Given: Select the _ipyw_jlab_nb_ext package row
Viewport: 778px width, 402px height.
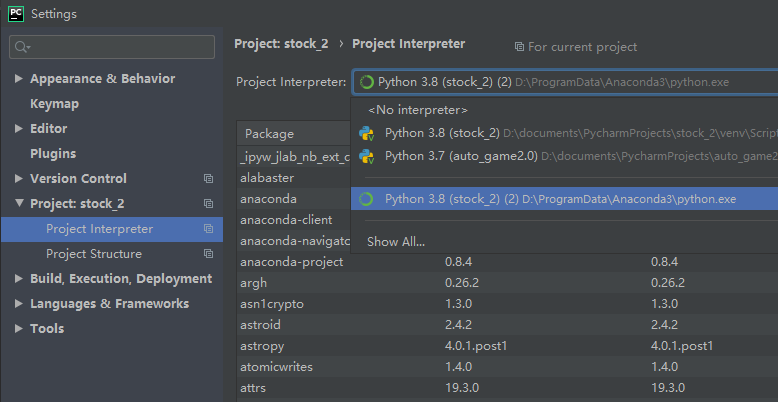Looking at the screenshot, I should 294,157.
